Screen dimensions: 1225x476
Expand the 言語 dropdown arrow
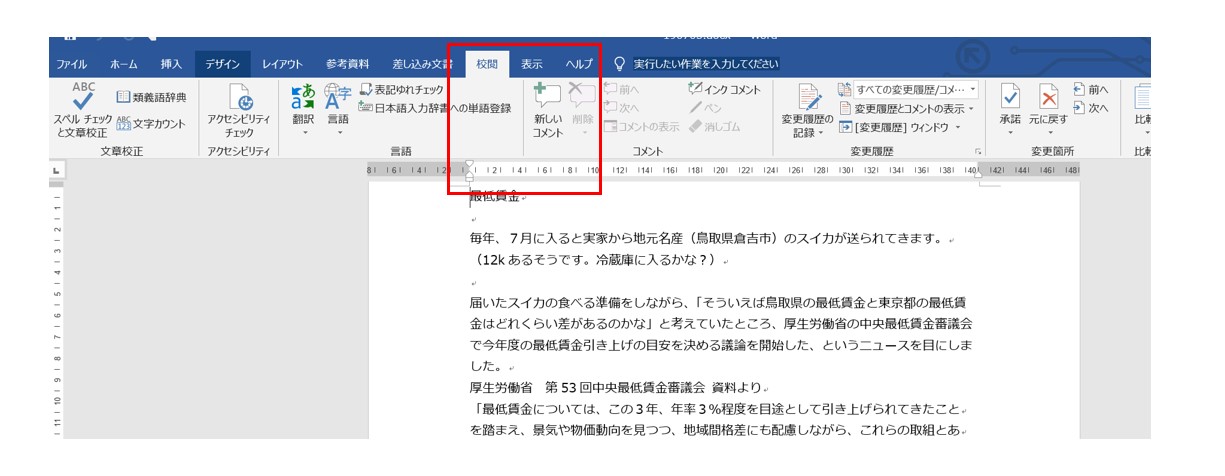coord(339,133)
